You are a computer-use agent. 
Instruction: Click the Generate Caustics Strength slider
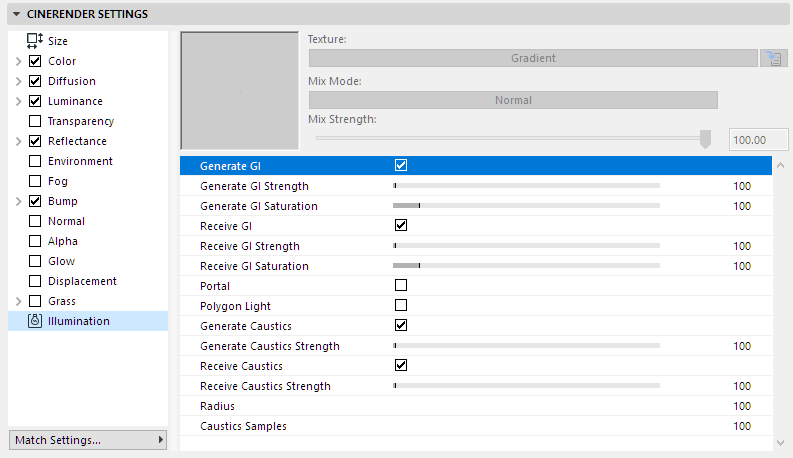(x=526, y=346)
